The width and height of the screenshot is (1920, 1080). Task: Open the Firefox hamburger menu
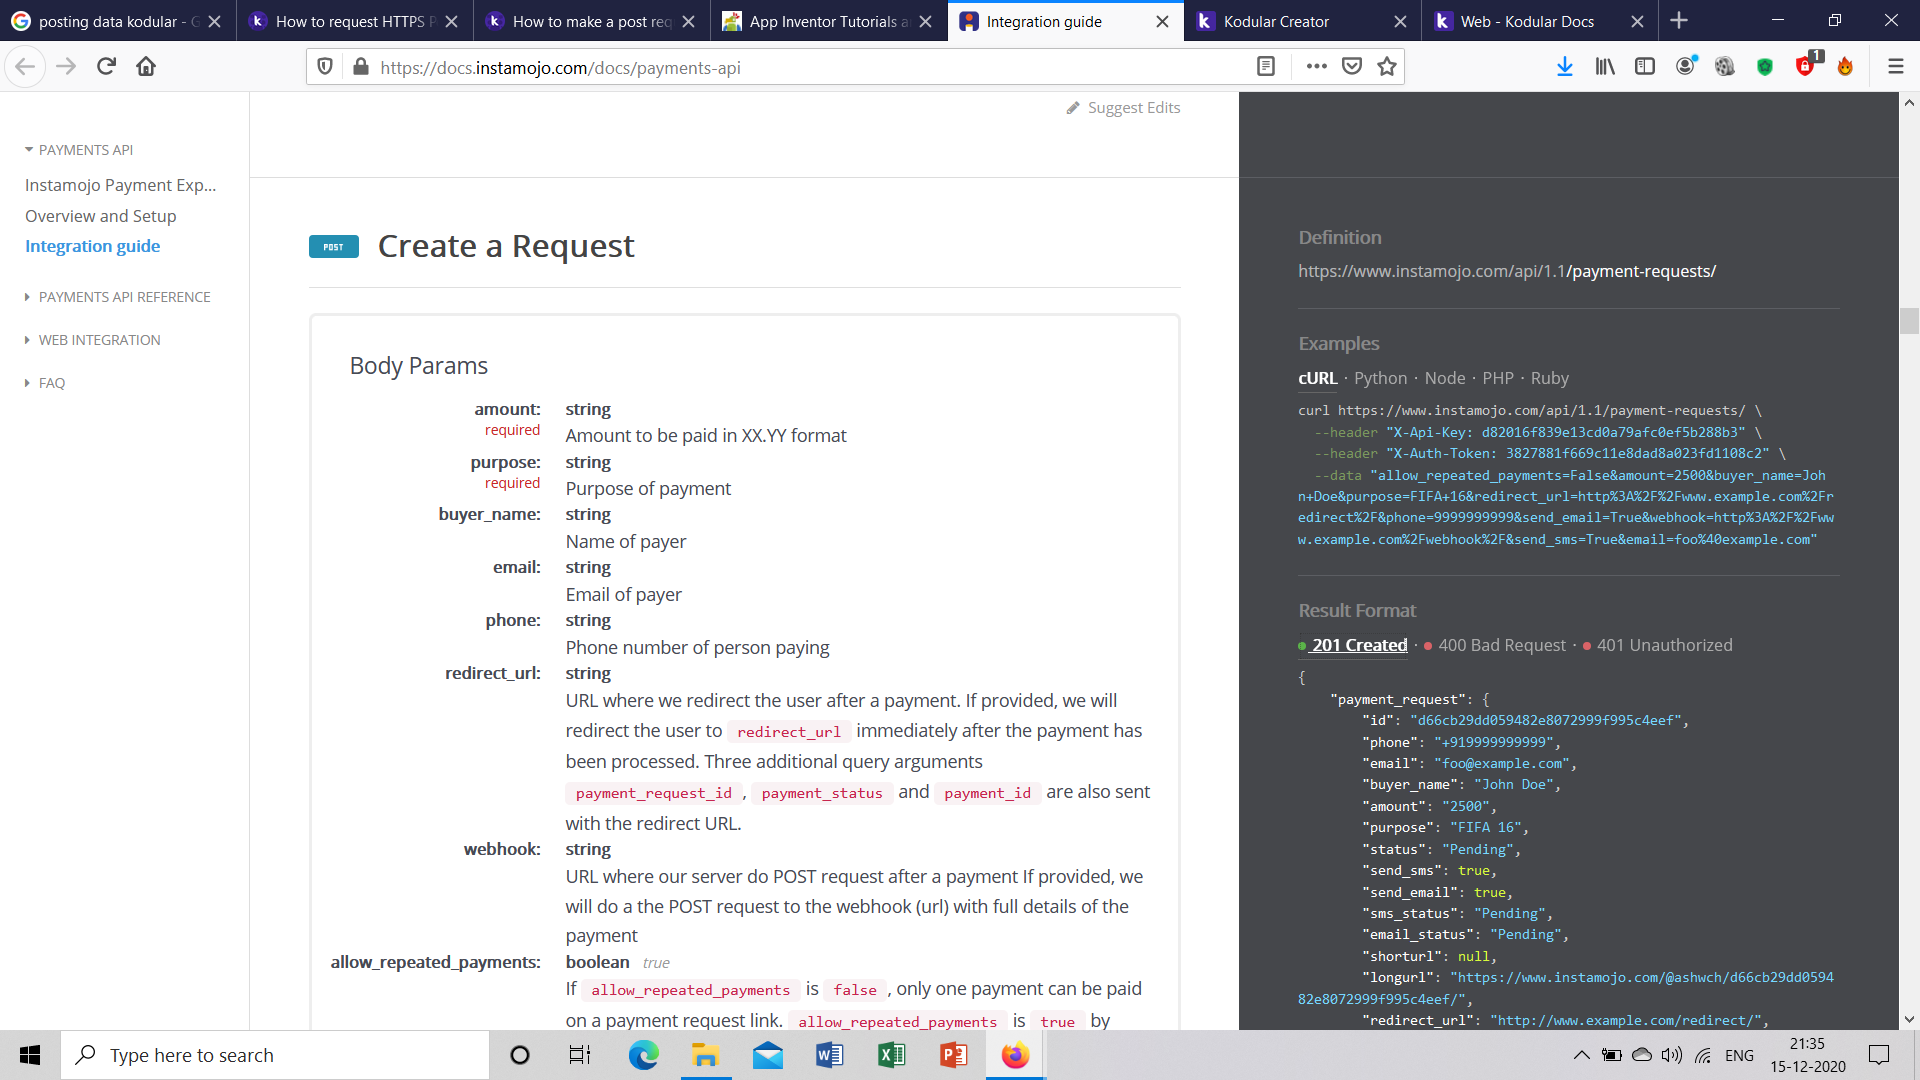(x=1895, y=67)
